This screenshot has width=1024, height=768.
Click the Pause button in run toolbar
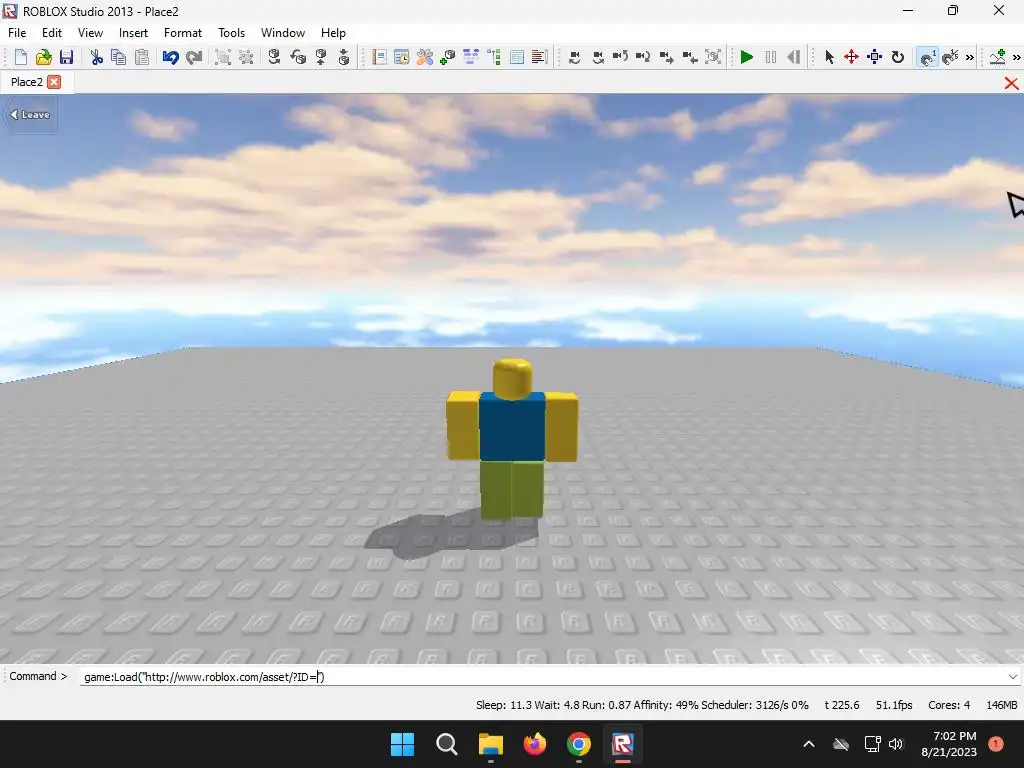pos(771,57)
